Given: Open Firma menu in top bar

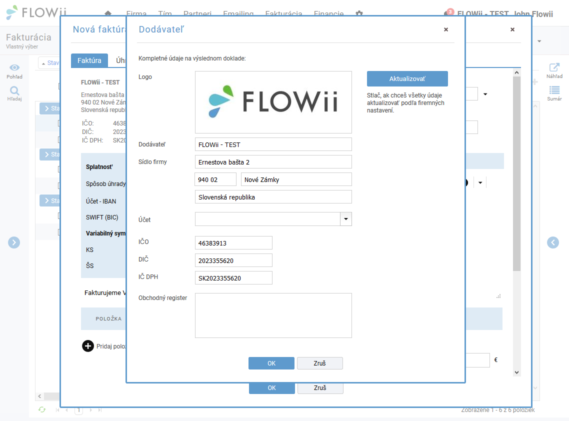Looking at the screenshot, I should coord(136,14).
